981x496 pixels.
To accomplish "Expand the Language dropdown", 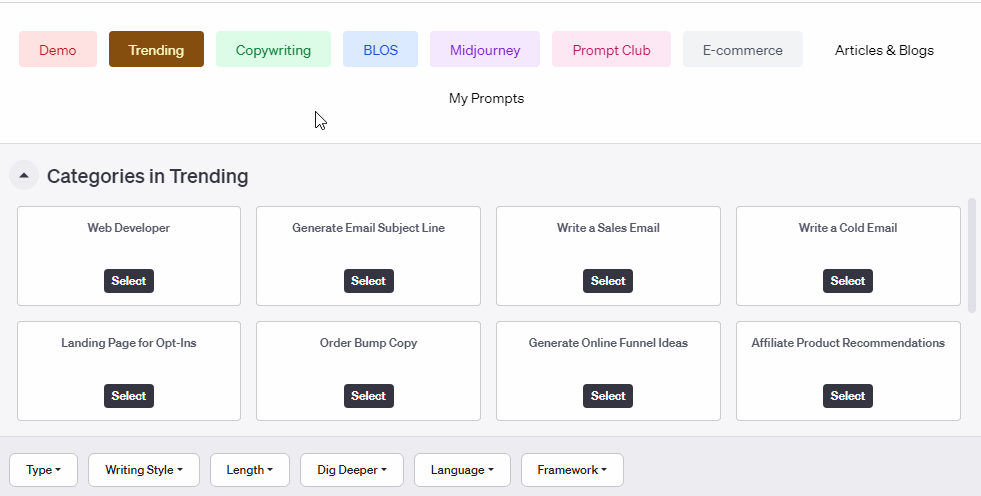I will [x=462, y=470].
